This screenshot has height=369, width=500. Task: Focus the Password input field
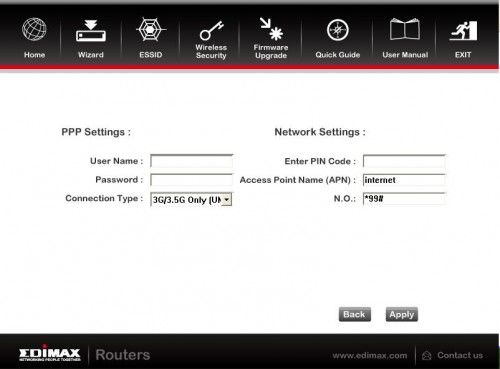[x=192, y=180]
